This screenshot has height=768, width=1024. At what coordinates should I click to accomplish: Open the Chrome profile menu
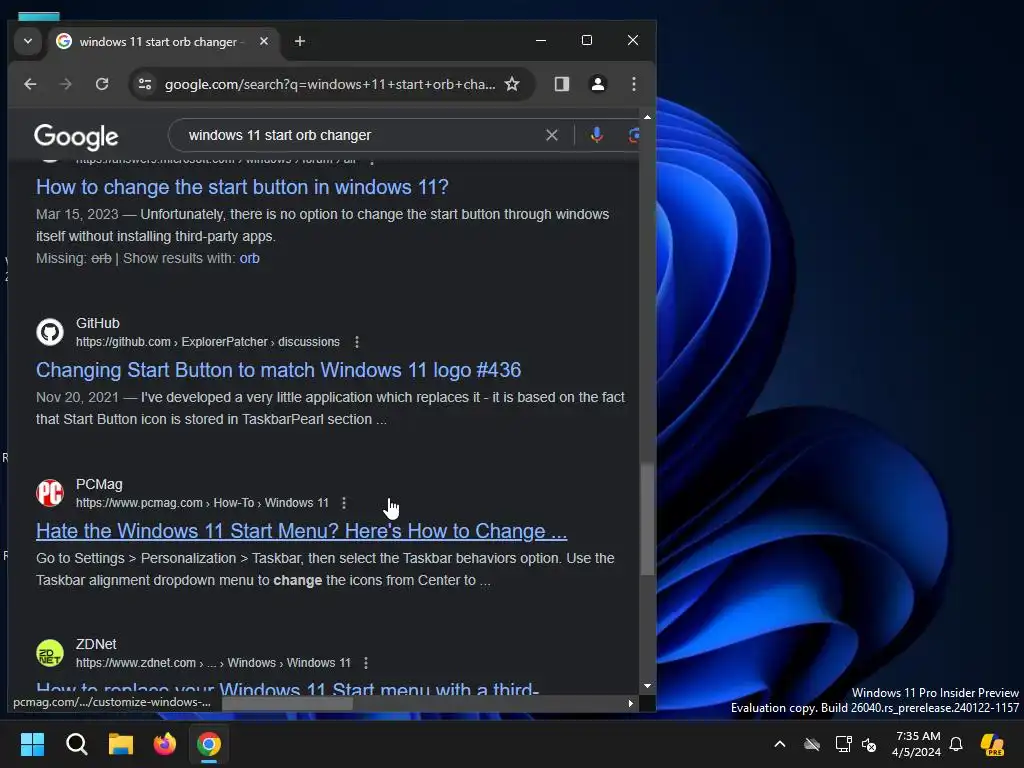598,84
